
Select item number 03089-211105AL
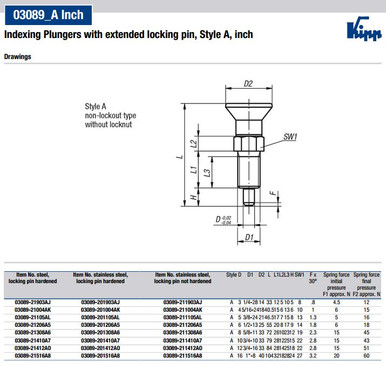click(x=183, y=317)
